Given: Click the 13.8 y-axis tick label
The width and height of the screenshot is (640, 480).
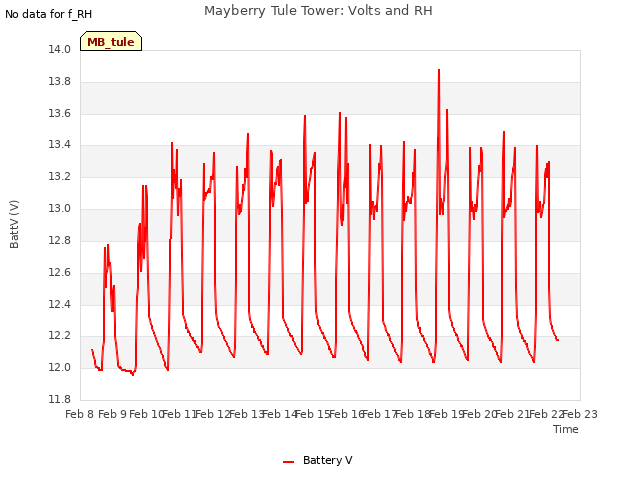Looking at the screenshot, I should (x=60, y=82).
